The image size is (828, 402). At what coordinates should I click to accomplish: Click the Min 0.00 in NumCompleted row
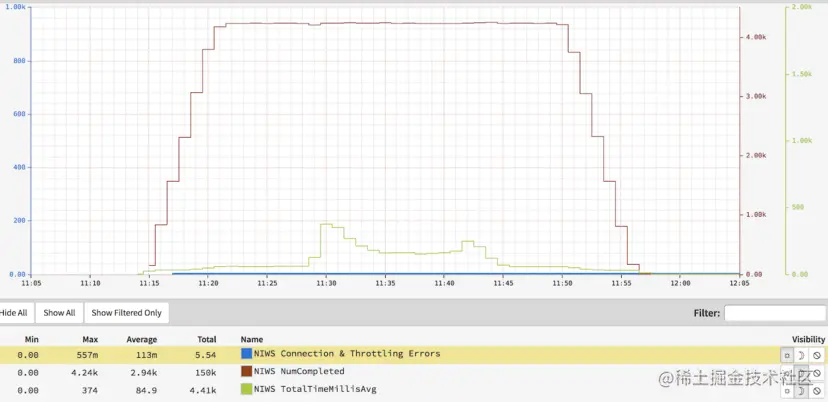27,372
